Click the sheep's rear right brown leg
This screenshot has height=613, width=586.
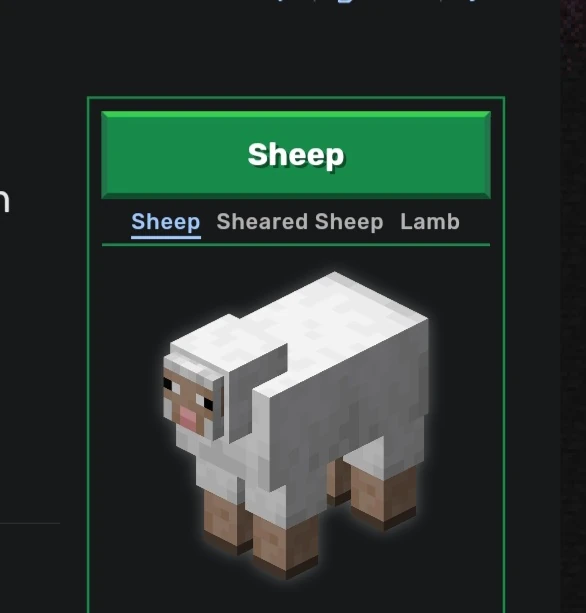click(x=383, y=496)
